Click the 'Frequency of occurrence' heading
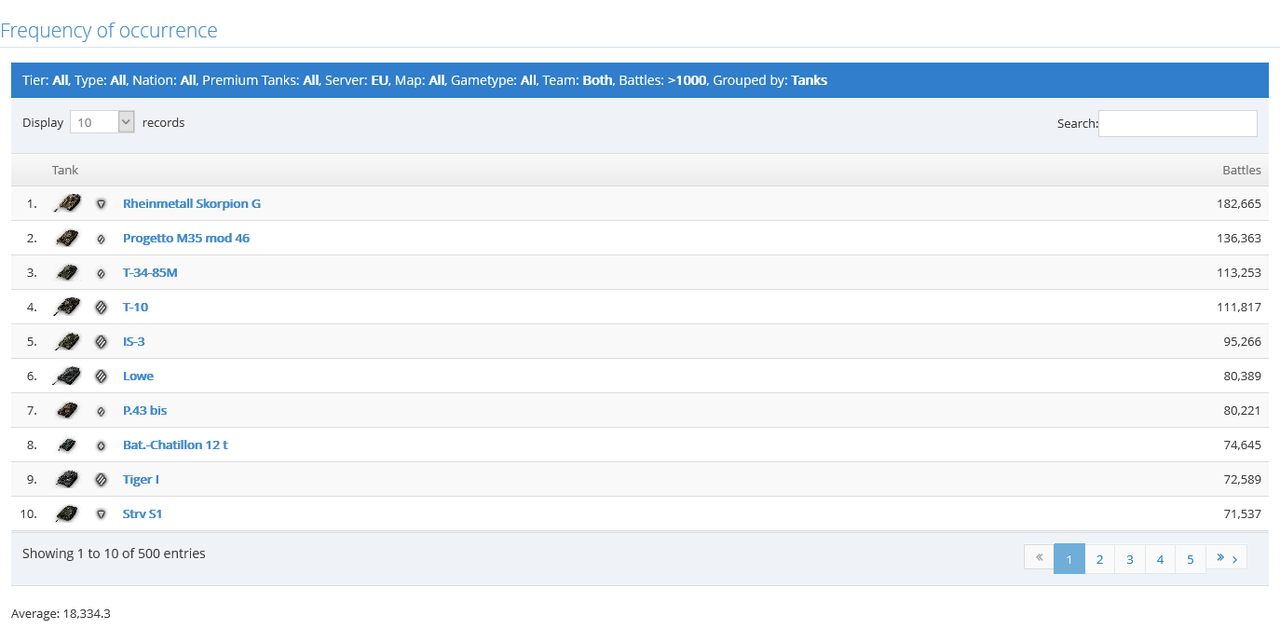 pos(109,30)
